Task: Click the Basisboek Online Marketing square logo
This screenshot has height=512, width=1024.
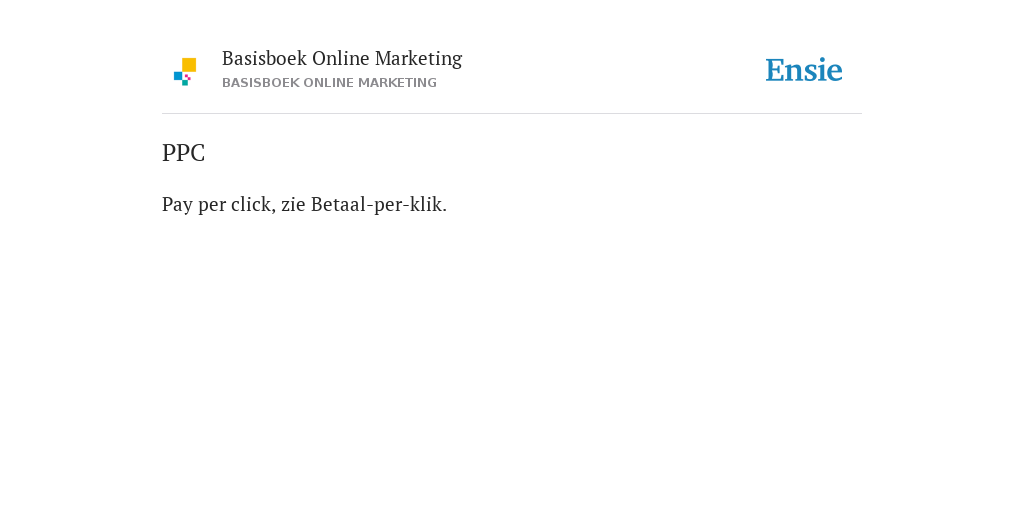Action: tap(185, 72)
